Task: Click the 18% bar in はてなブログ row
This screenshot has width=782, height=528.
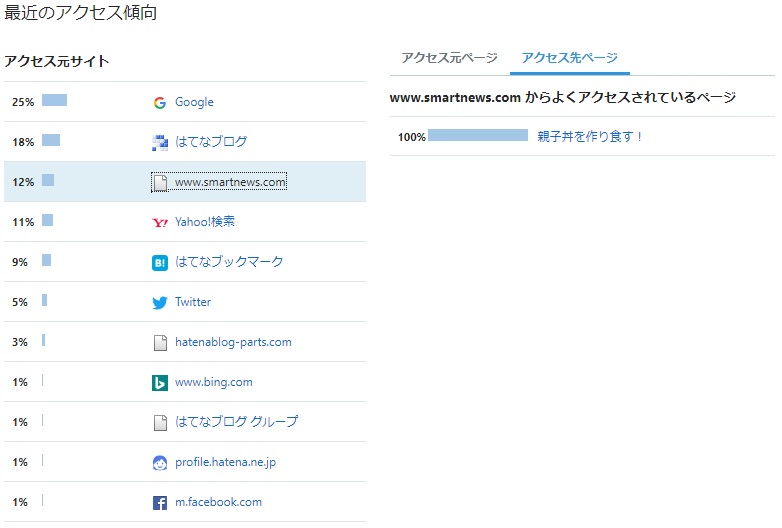Action: pyautogui.click(x=51, y=140)
